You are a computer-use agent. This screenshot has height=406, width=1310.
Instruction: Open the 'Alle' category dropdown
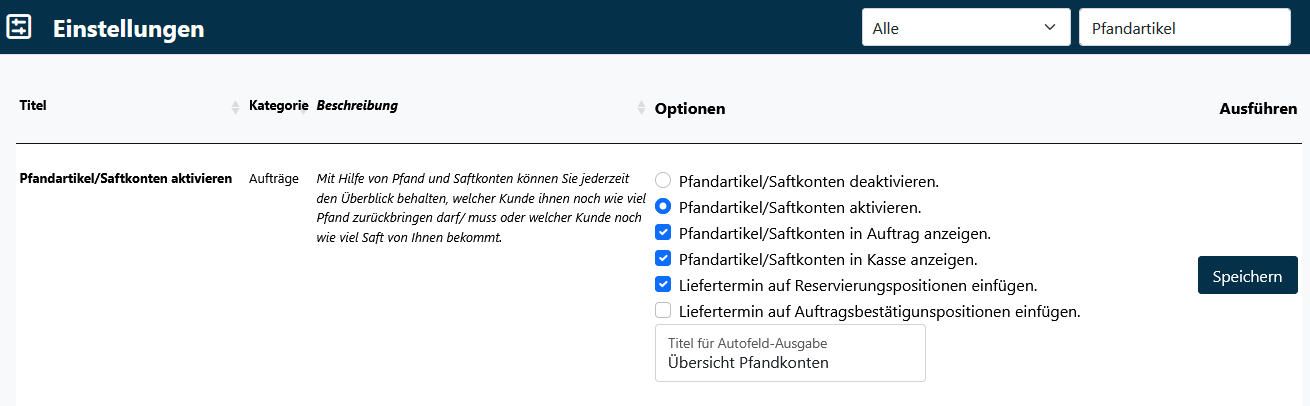pyautogui.click(x=965, y=28)
